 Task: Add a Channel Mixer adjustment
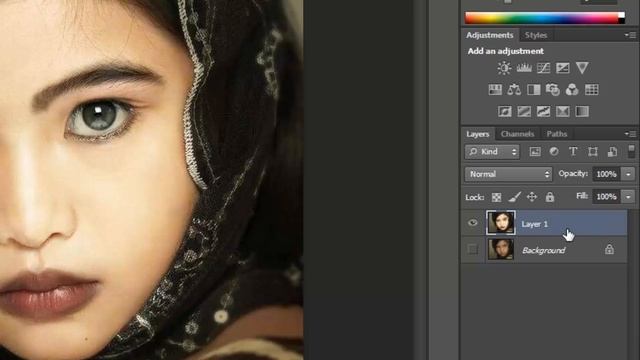(x=572, y=90)
